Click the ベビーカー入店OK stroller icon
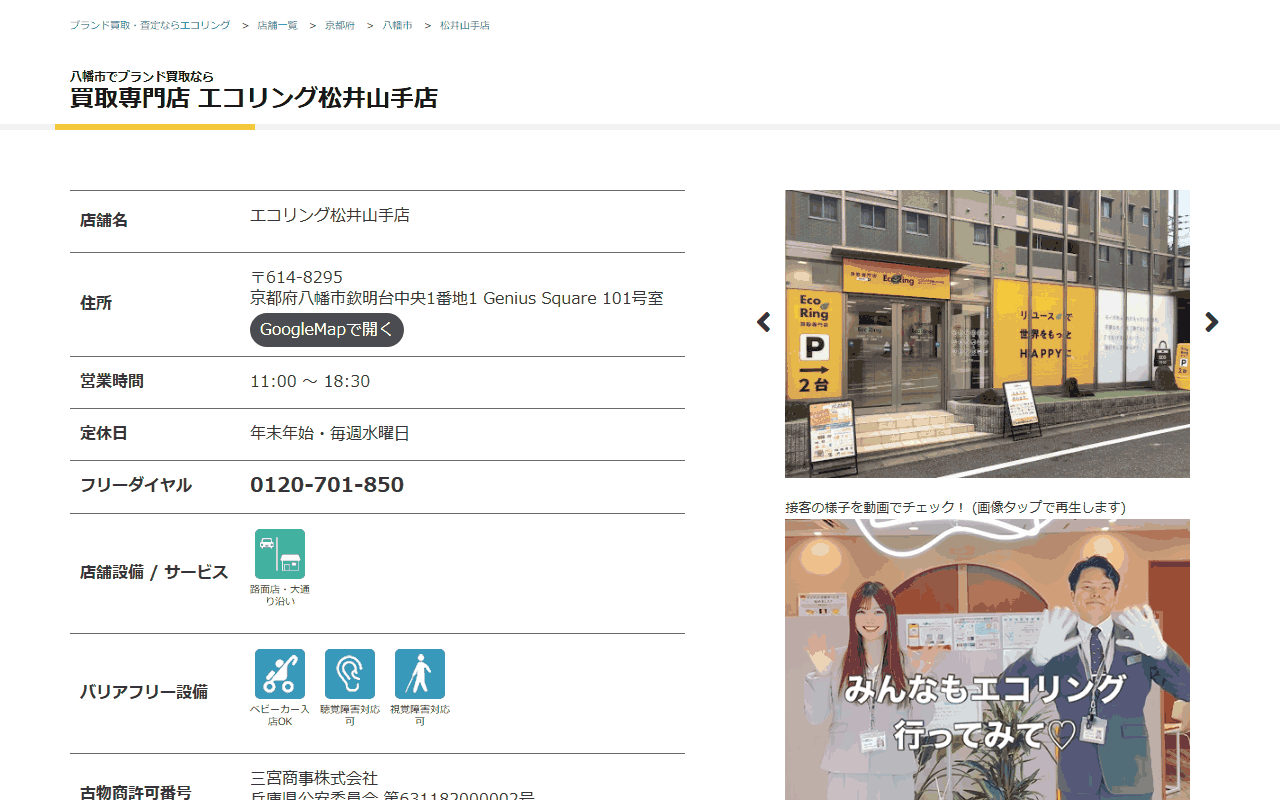 pos(280,674)
